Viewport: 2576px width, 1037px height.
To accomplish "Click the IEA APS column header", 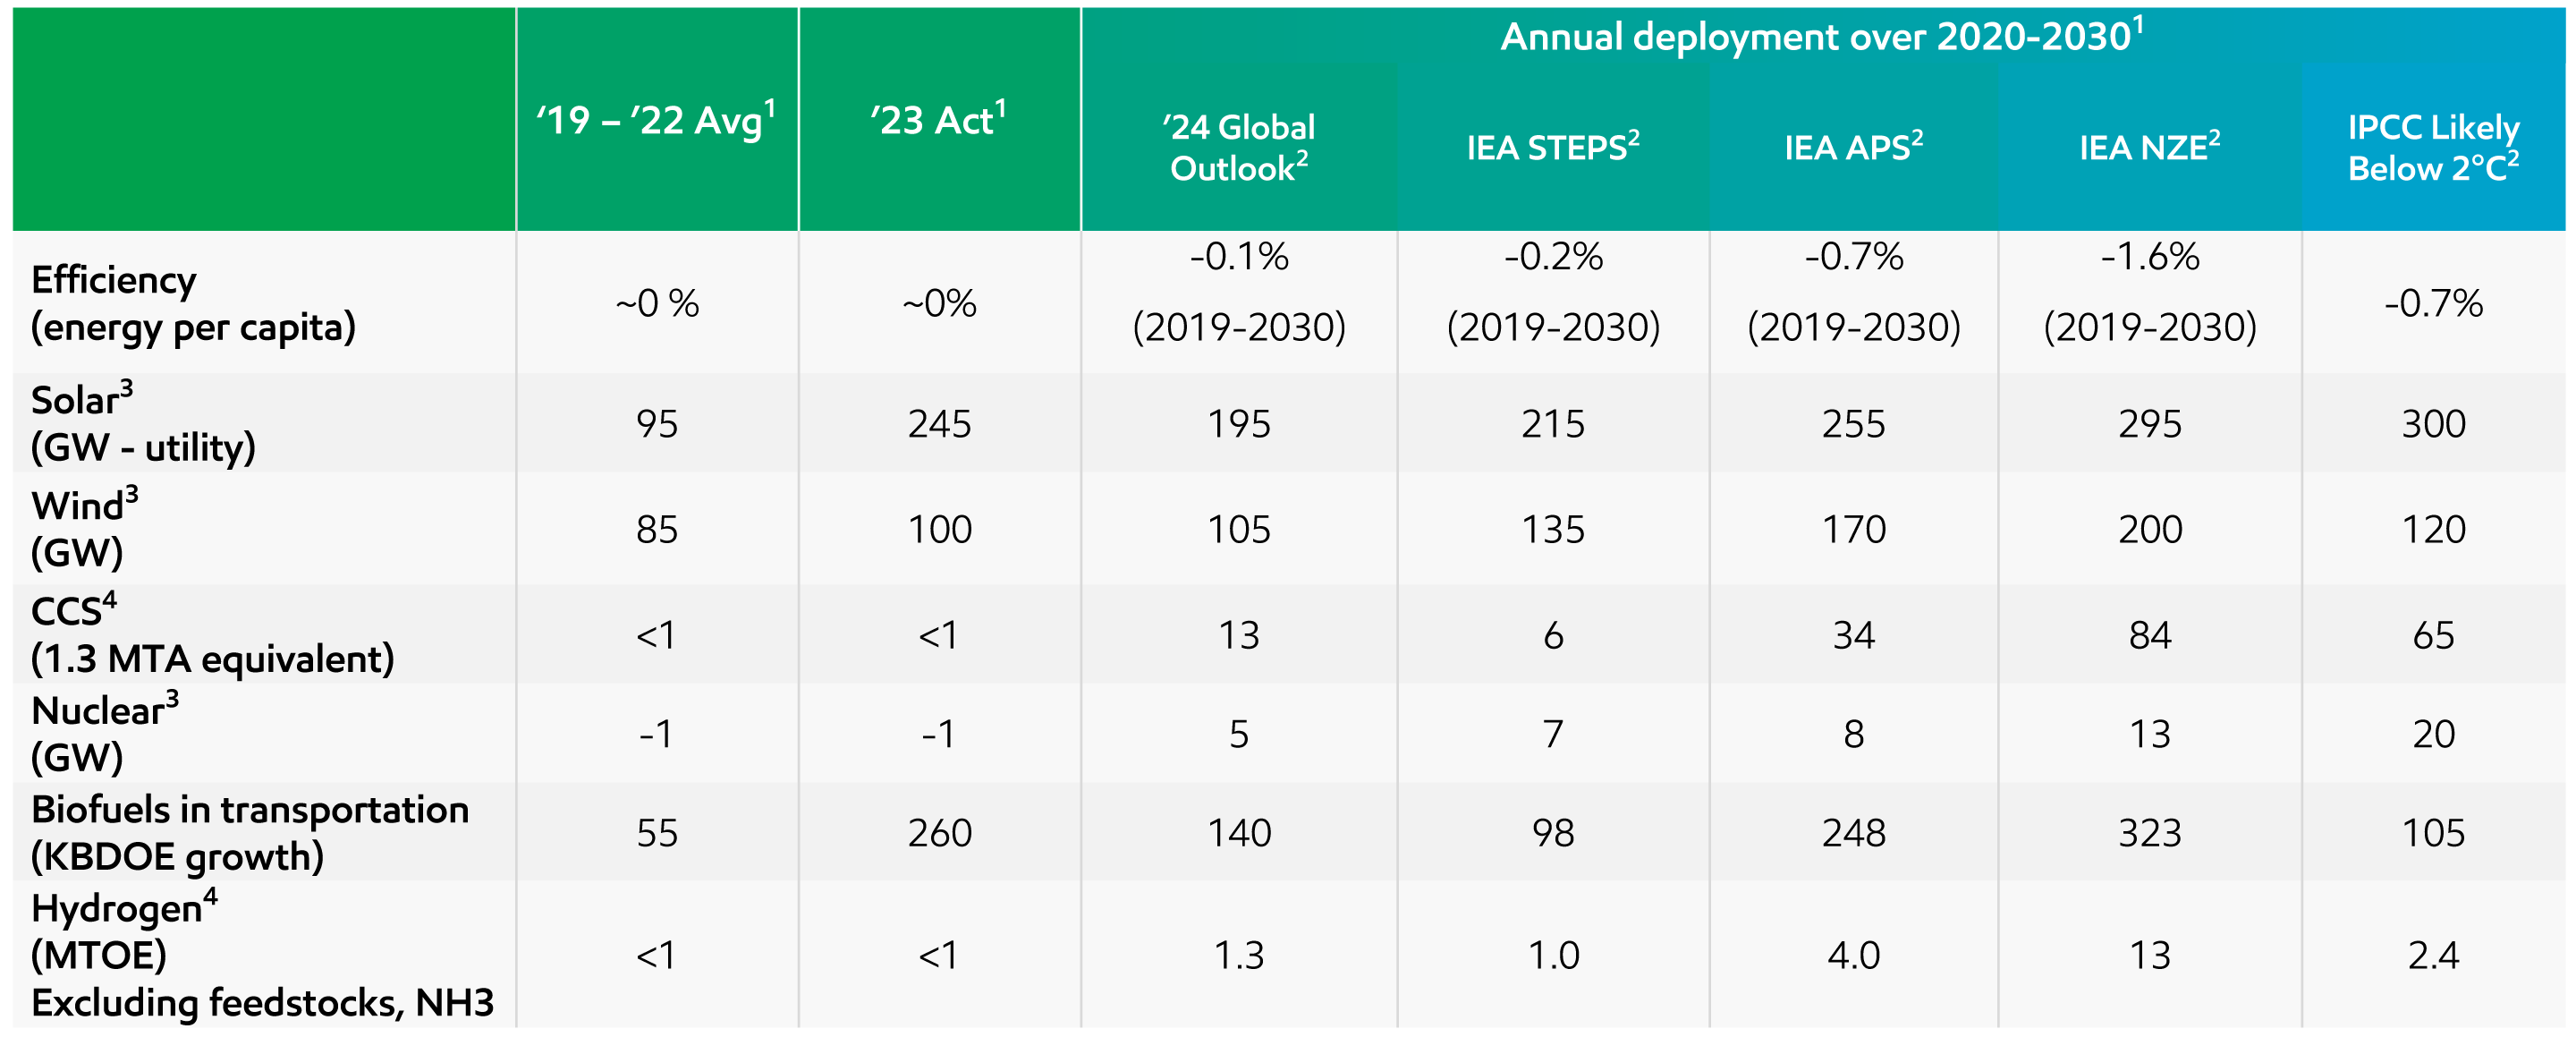I will tap(1853, 147).
